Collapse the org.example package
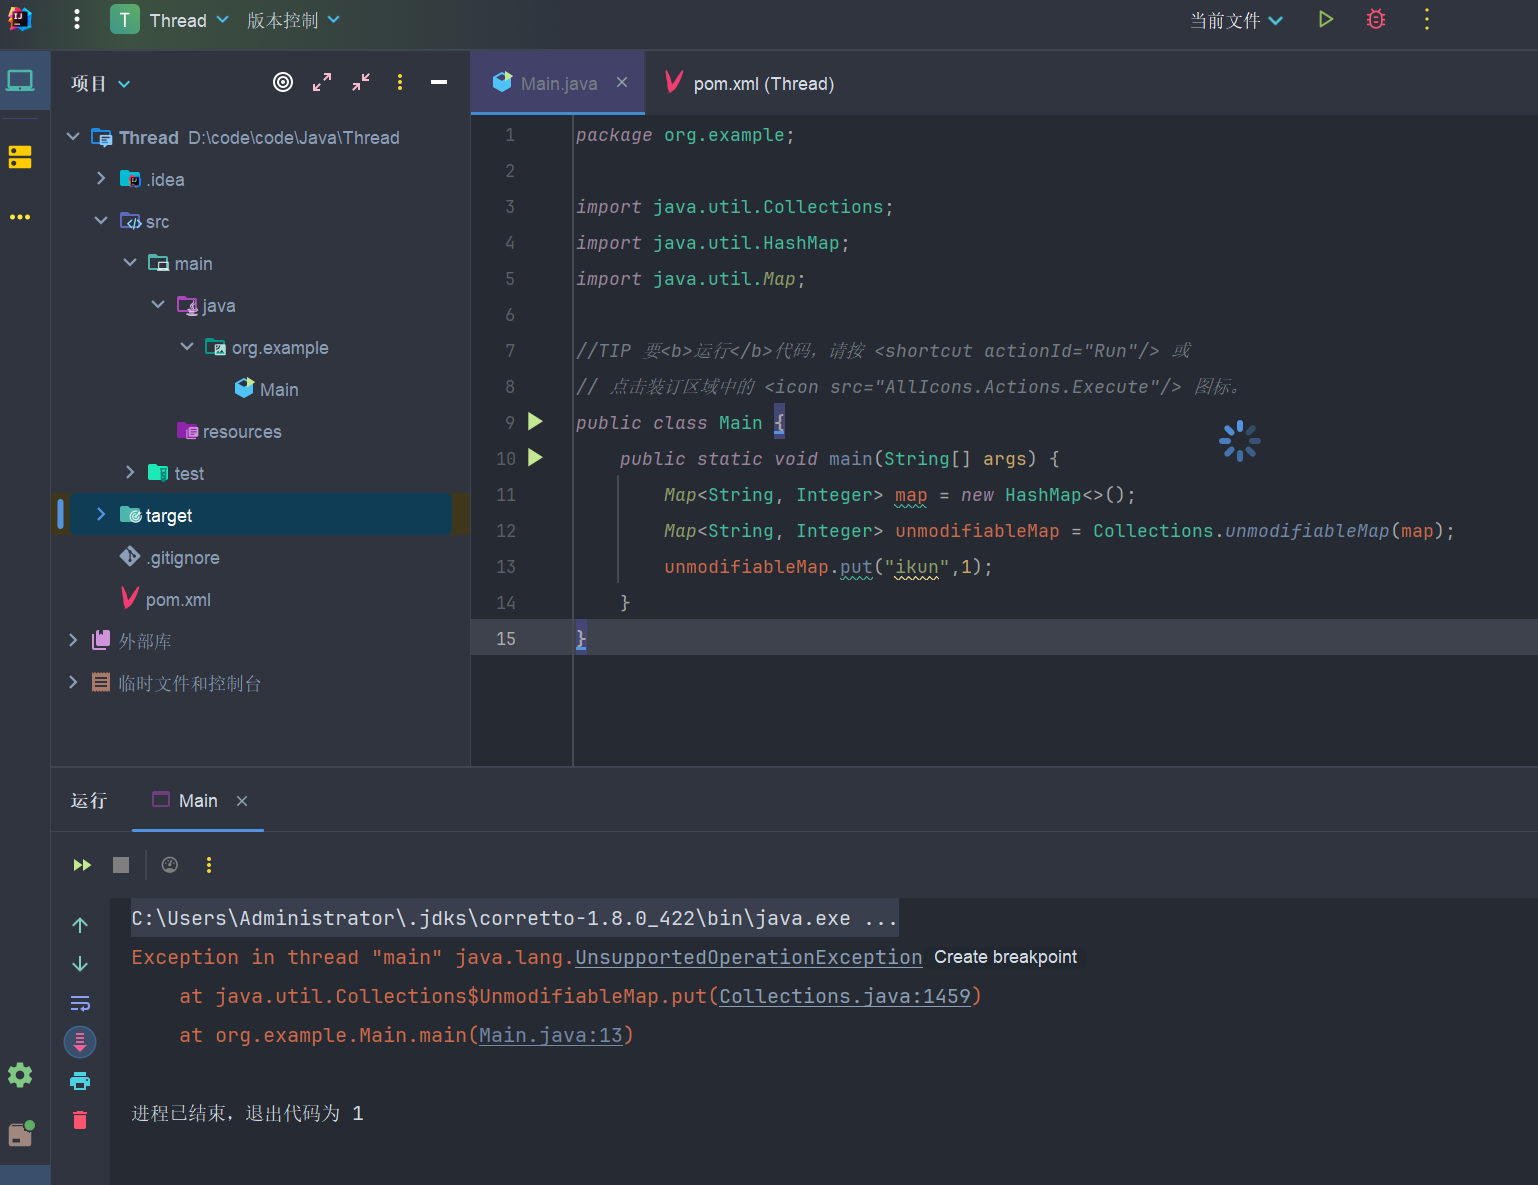Viewport: 1538px width, 1185px height. click(187, 346)
